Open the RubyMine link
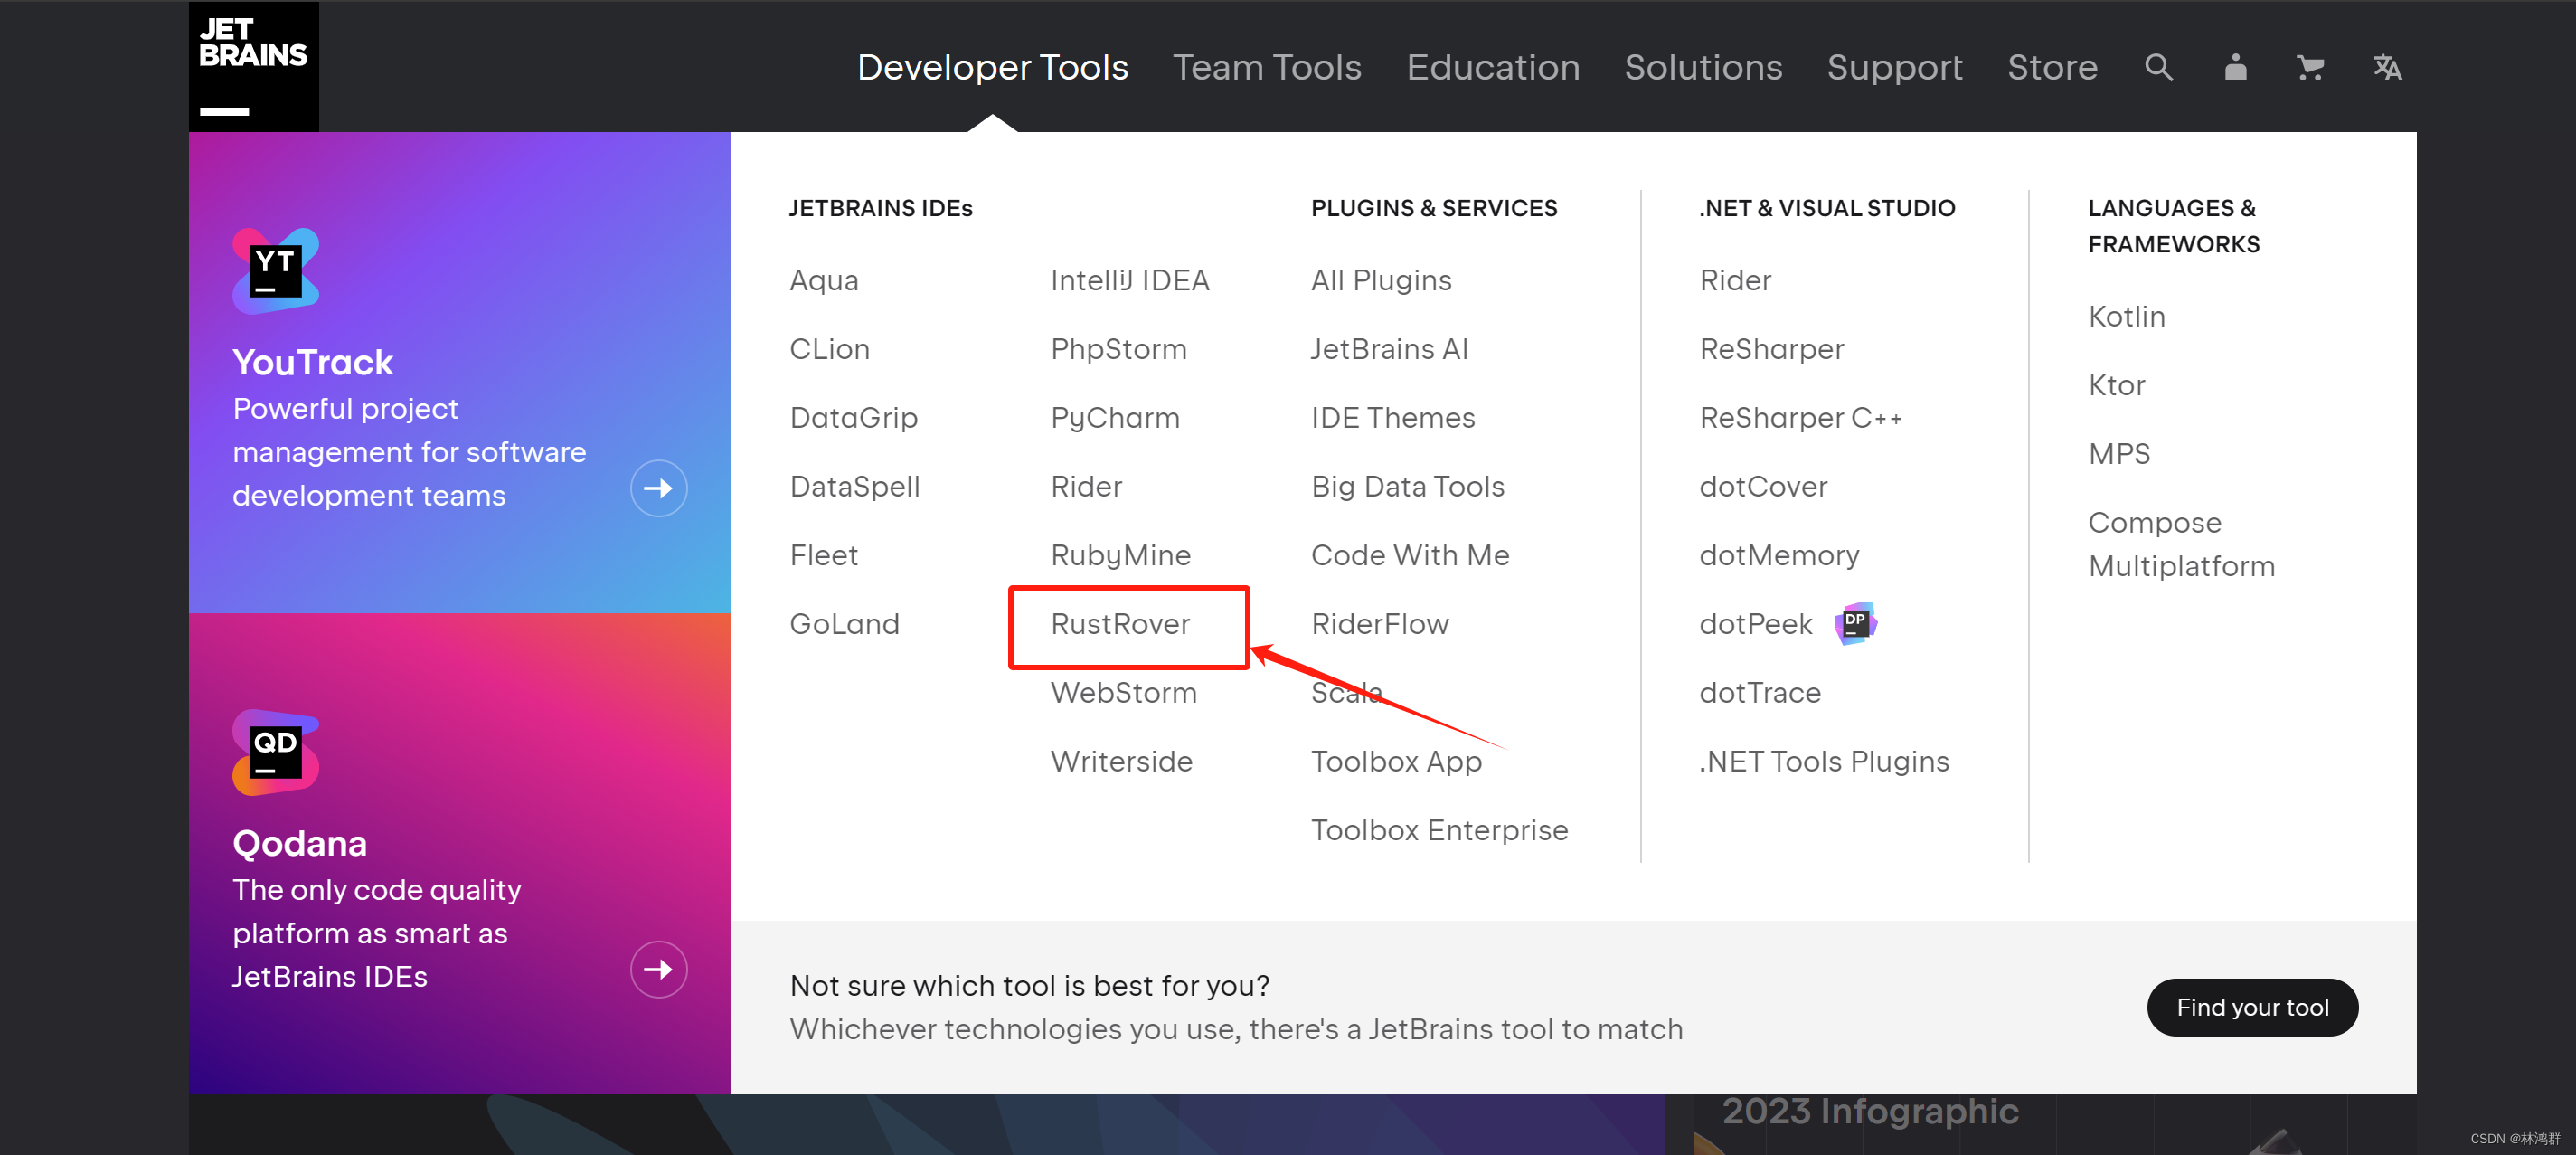Screen dimensions: 2576x1155 point(1120,555)
